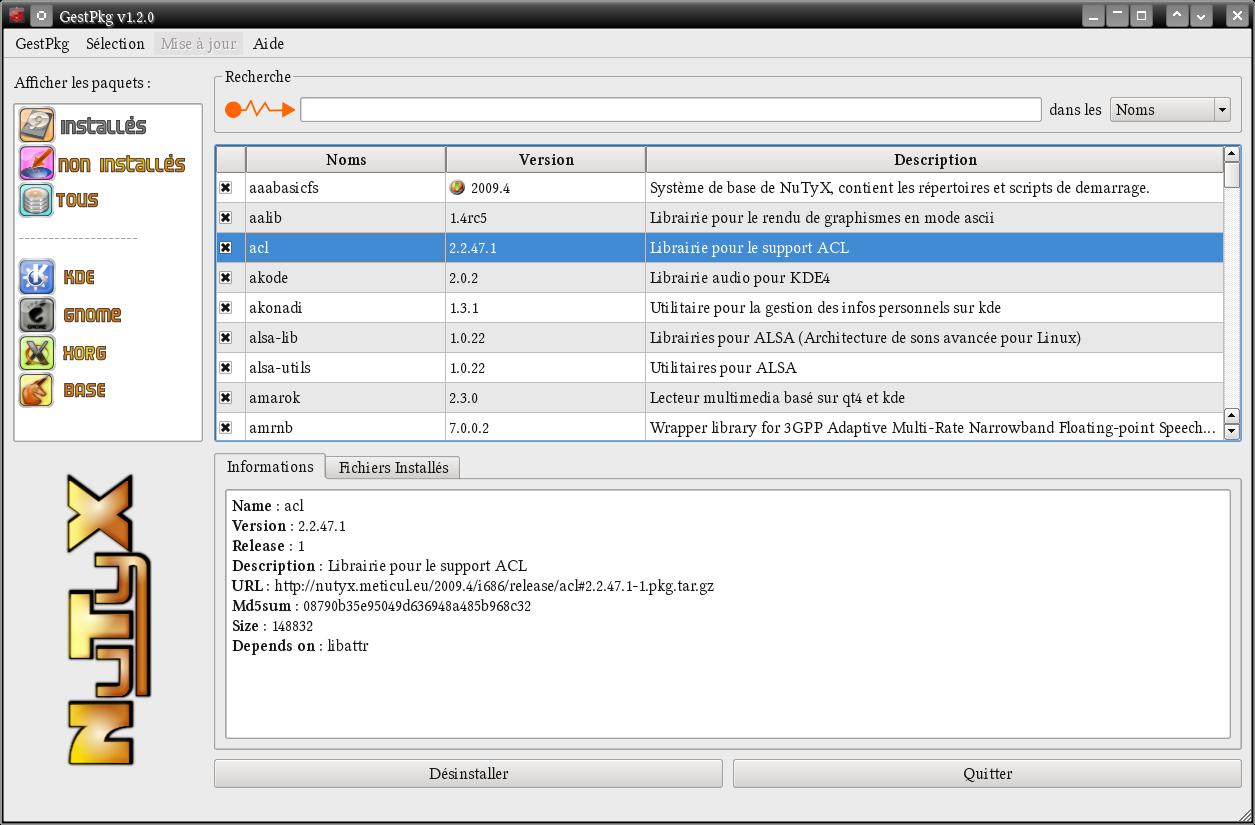Select the aalib package name
The height and width of the screenshot is (825, 1255).
pos(266,217)
